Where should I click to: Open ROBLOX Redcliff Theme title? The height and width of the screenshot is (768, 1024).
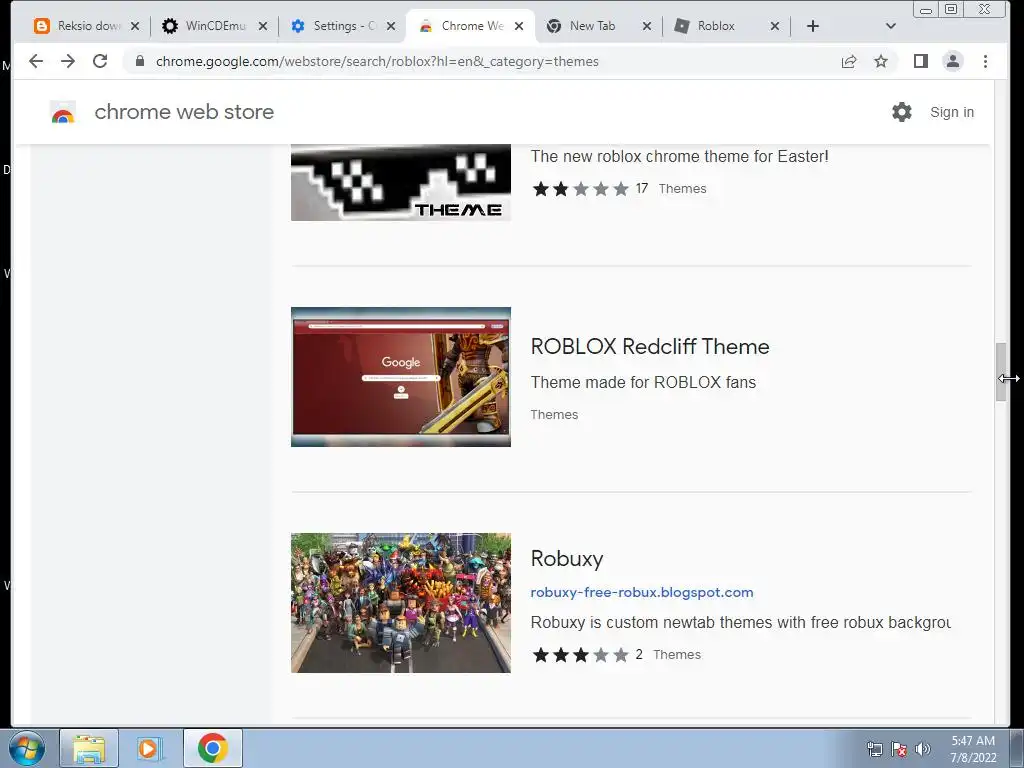pyautogui.click(x=650, y=346)
